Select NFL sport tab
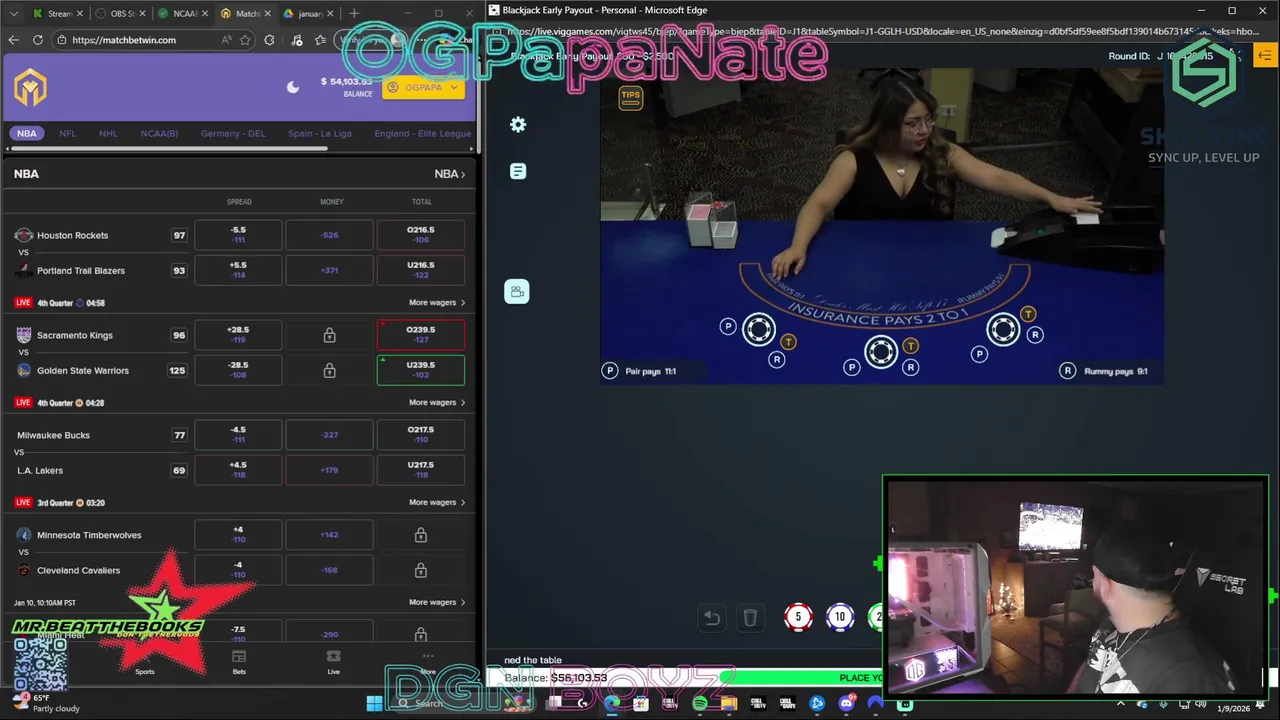Screen dimensions: 1280x720 click(67, 133)
